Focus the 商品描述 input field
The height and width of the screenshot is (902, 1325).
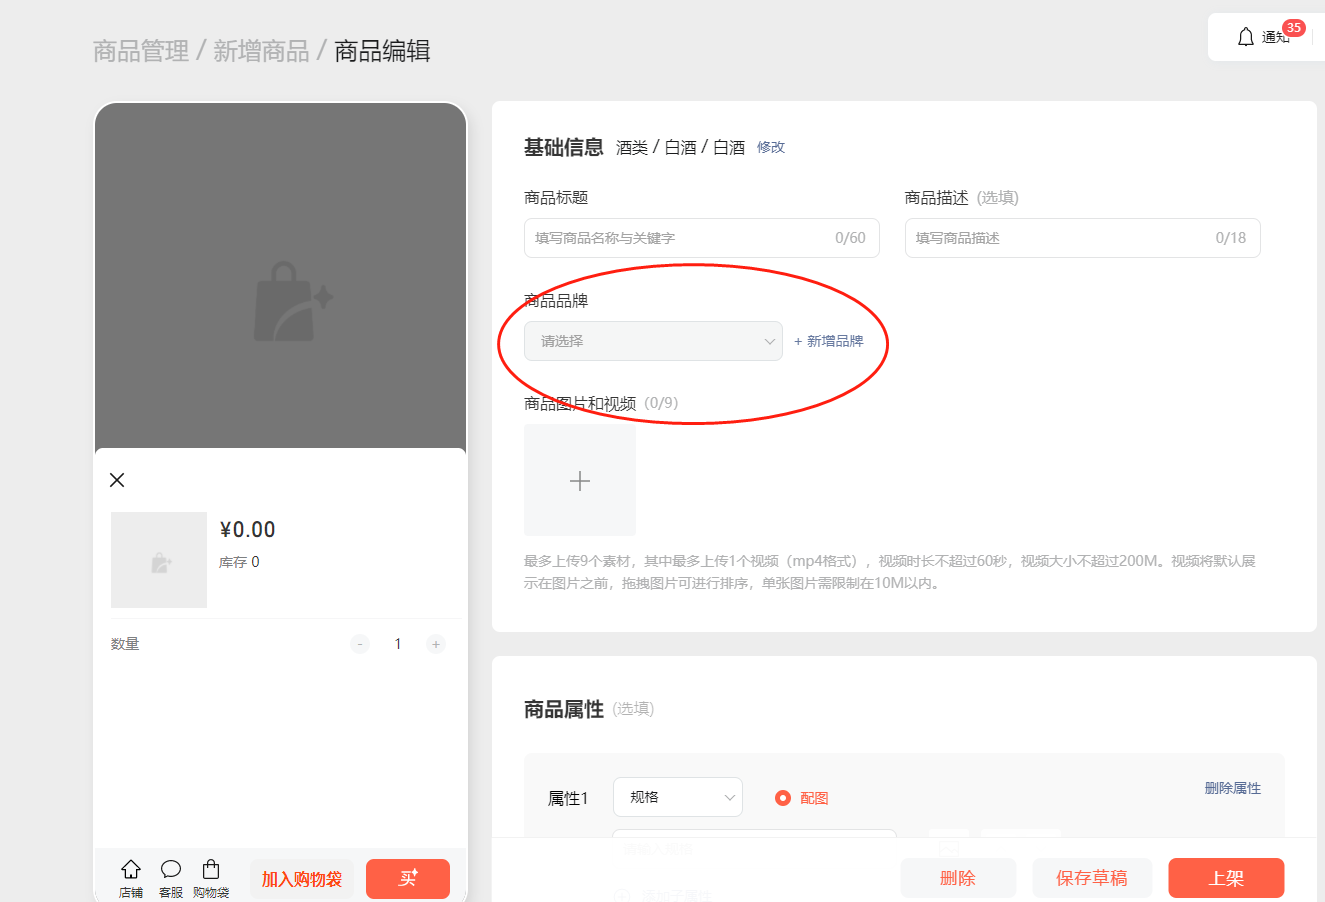pyautogui.click(x=1083, y=238)
